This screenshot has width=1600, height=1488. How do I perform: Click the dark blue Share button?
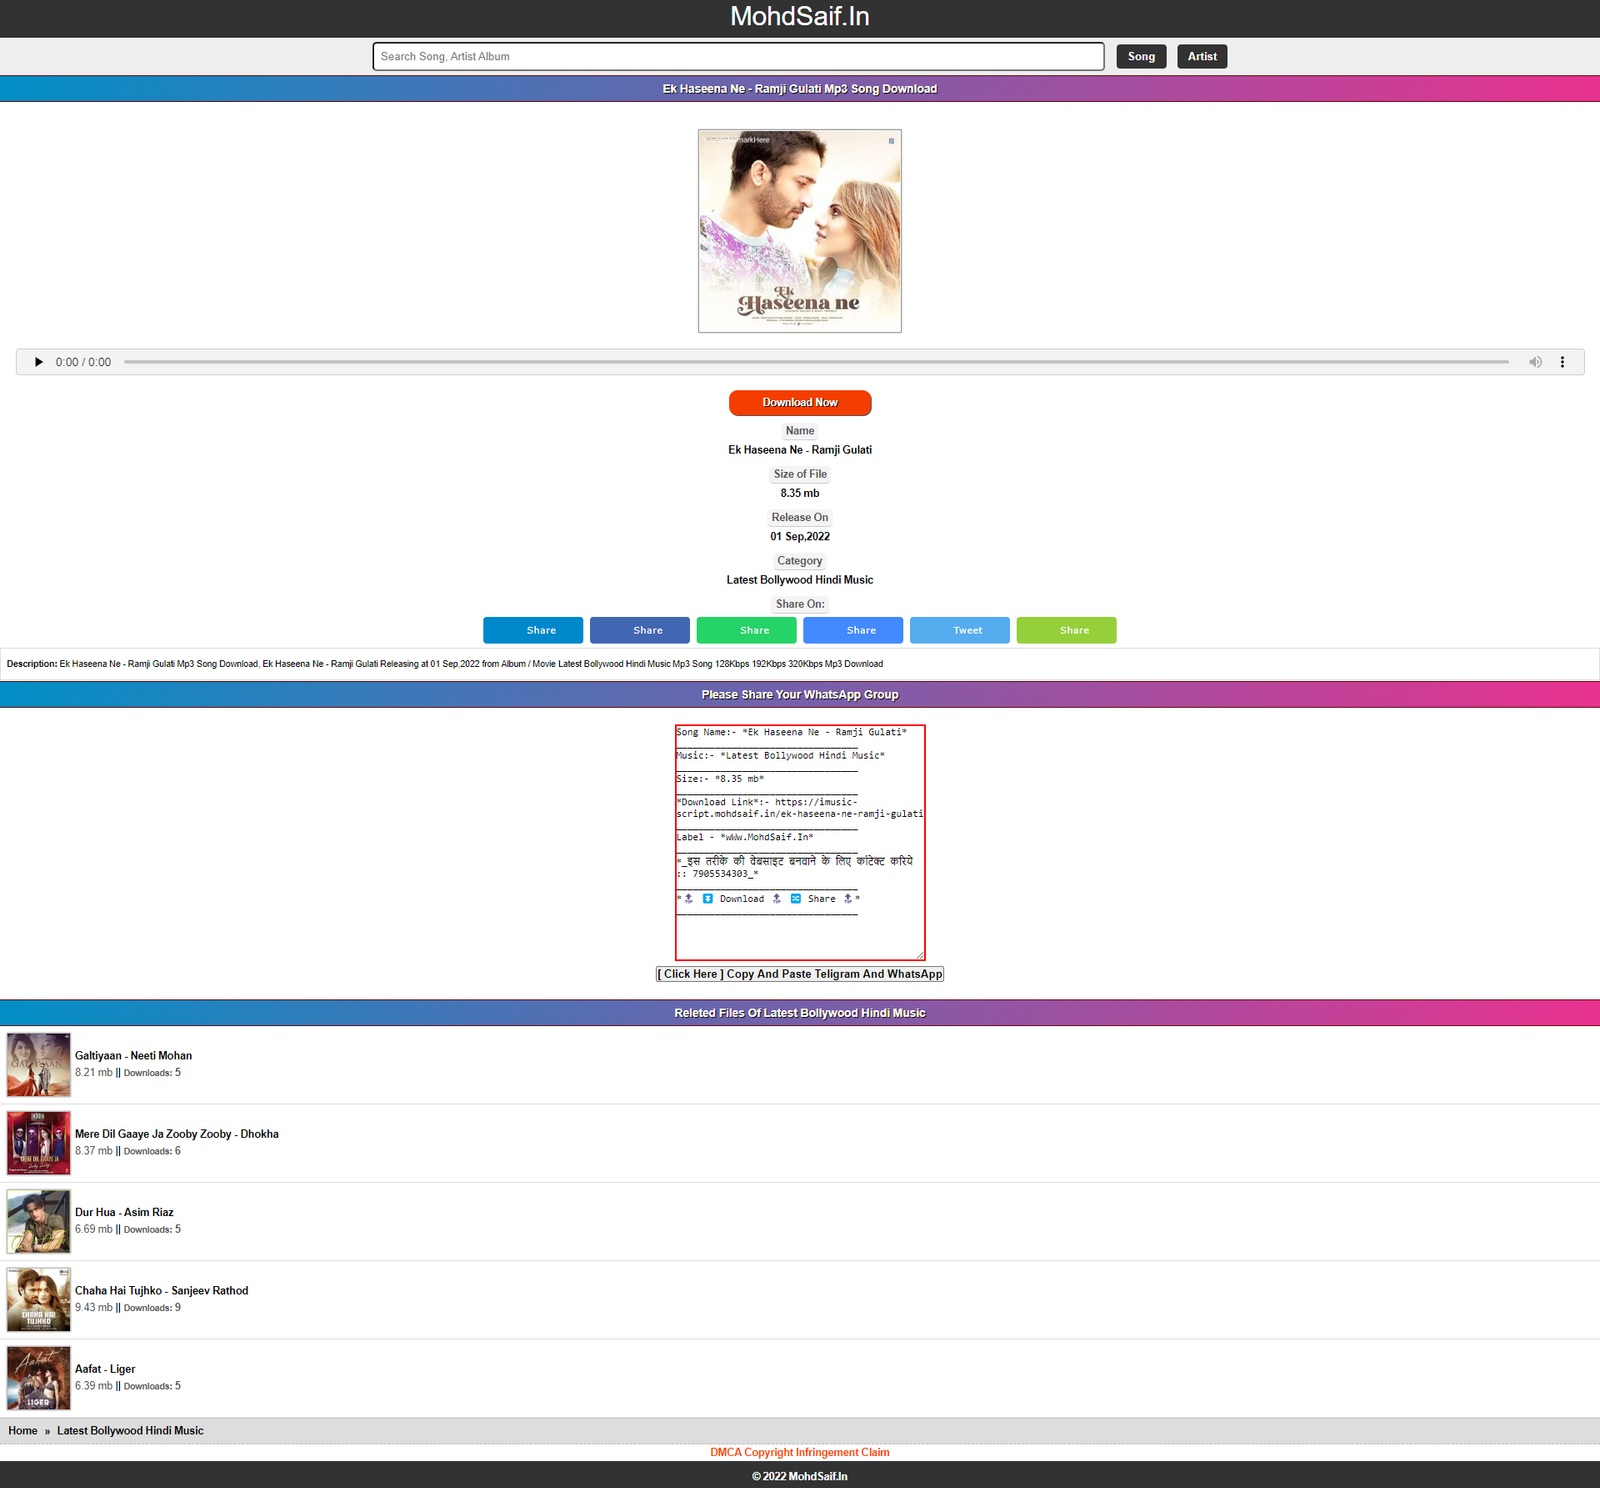pyautogui.click(x=640, y=630)
